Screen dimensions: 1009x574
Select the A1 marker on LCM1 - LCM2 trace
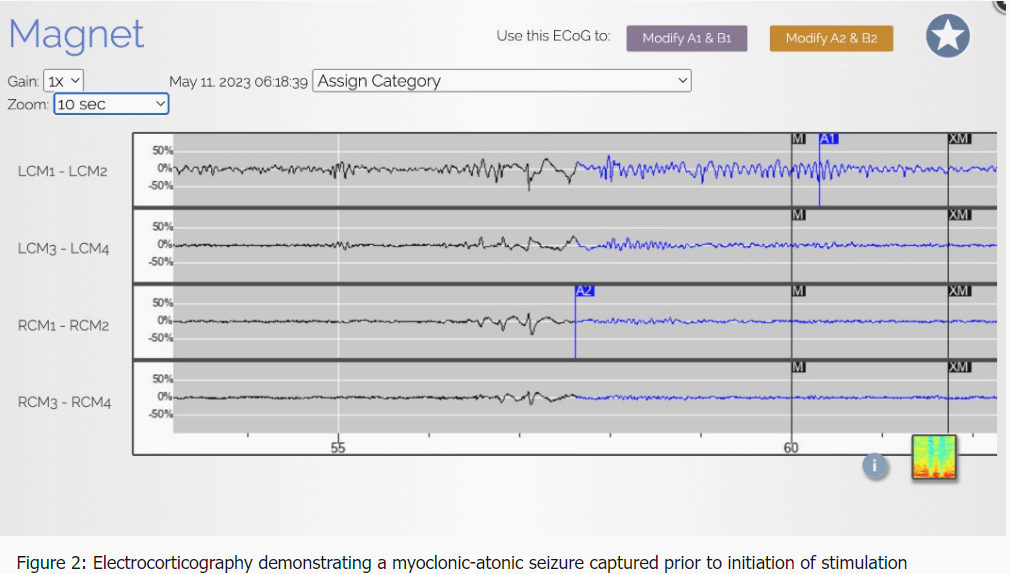(x=829, y=139)
